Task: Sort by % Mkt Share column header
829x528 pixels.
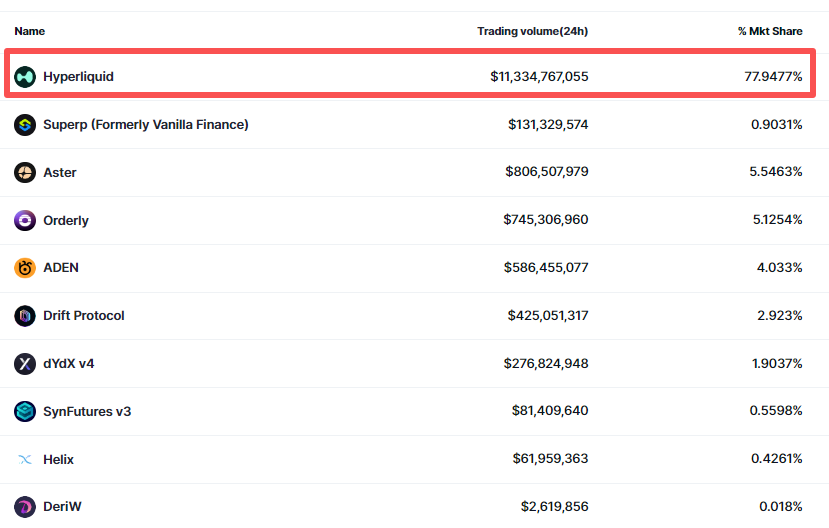Action: [770, 31]
